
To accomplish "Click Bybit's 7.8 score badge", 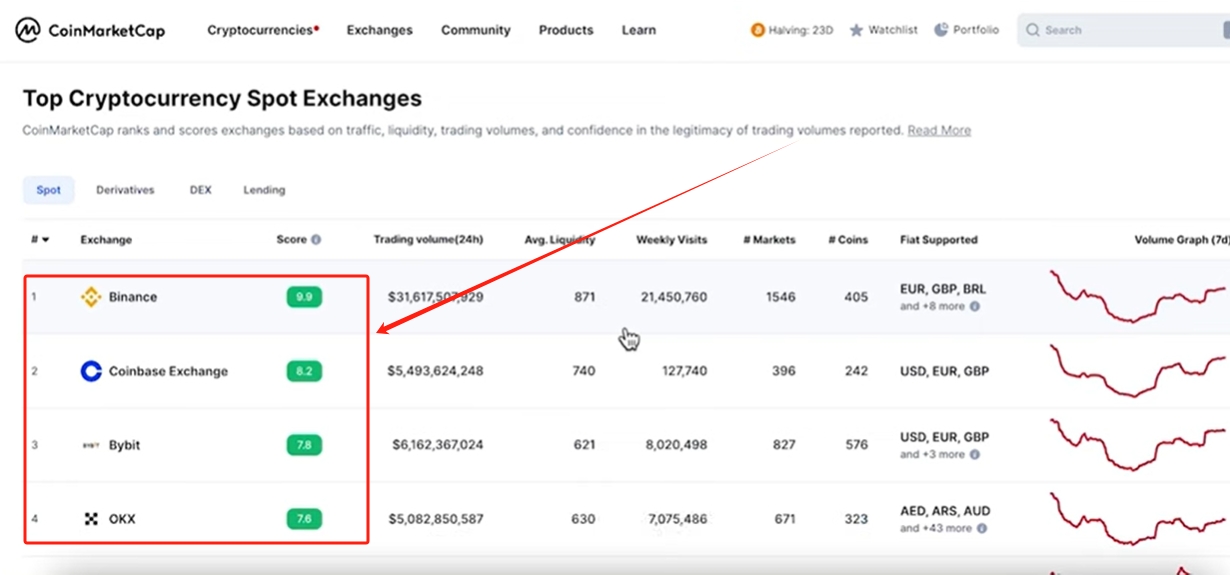I will [x=304, y=445].
